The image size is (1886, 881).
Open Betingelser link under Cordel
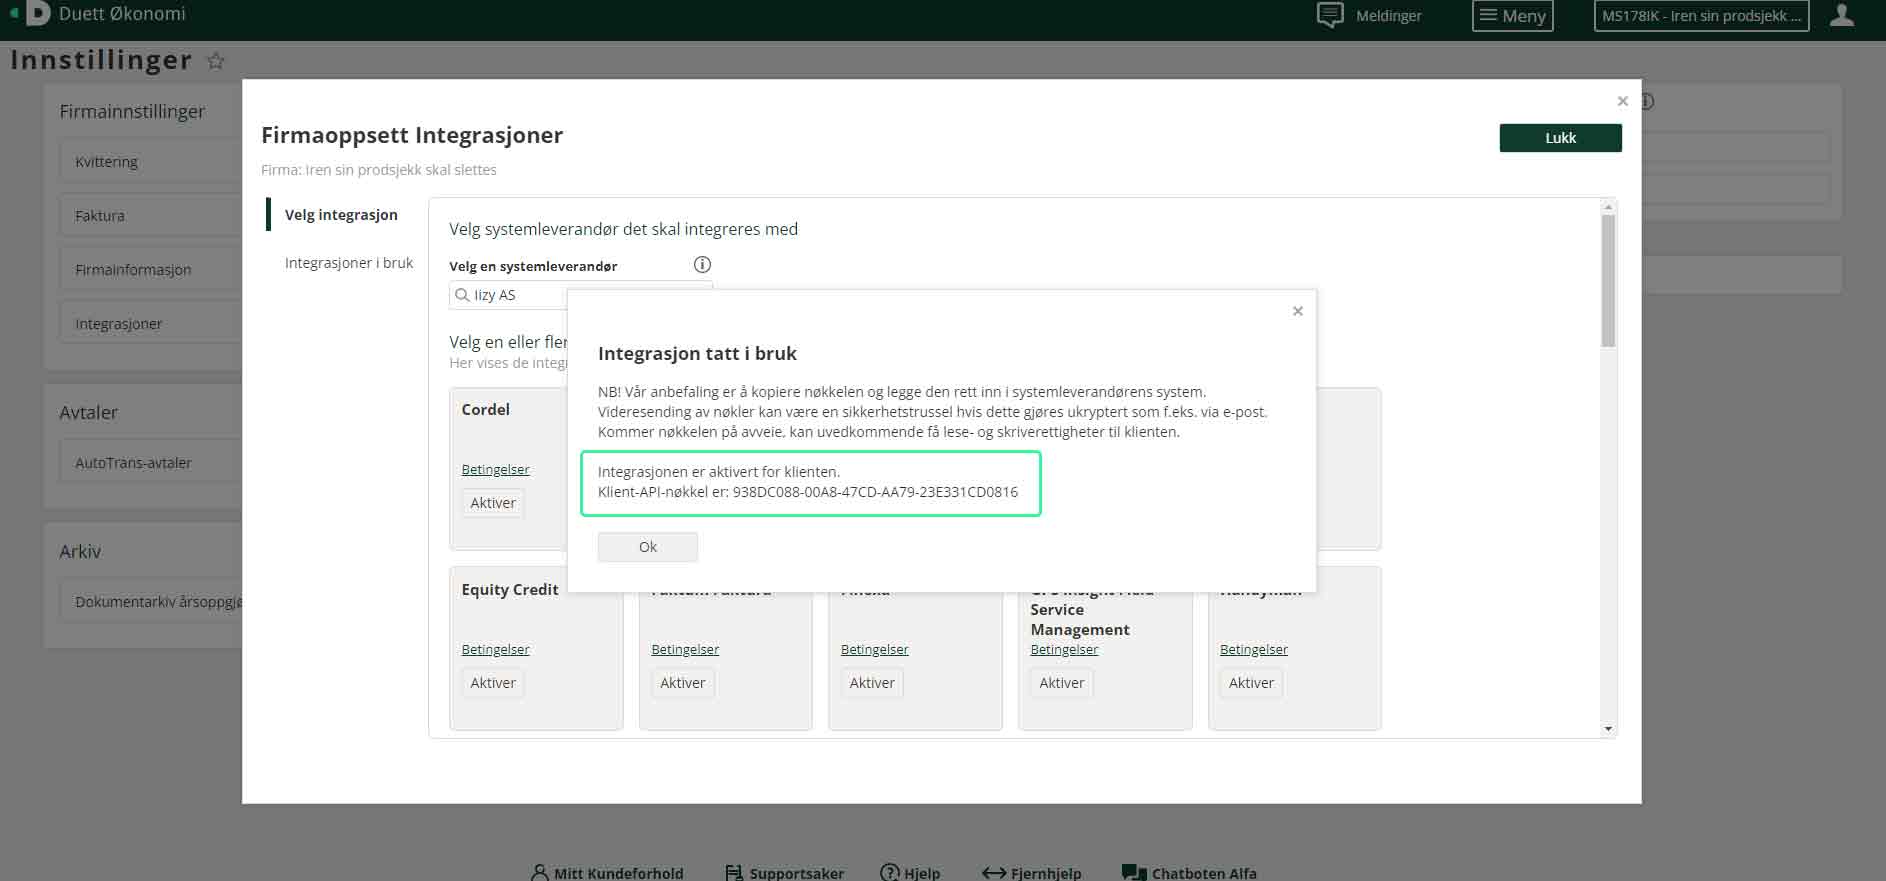click(495, 470)
